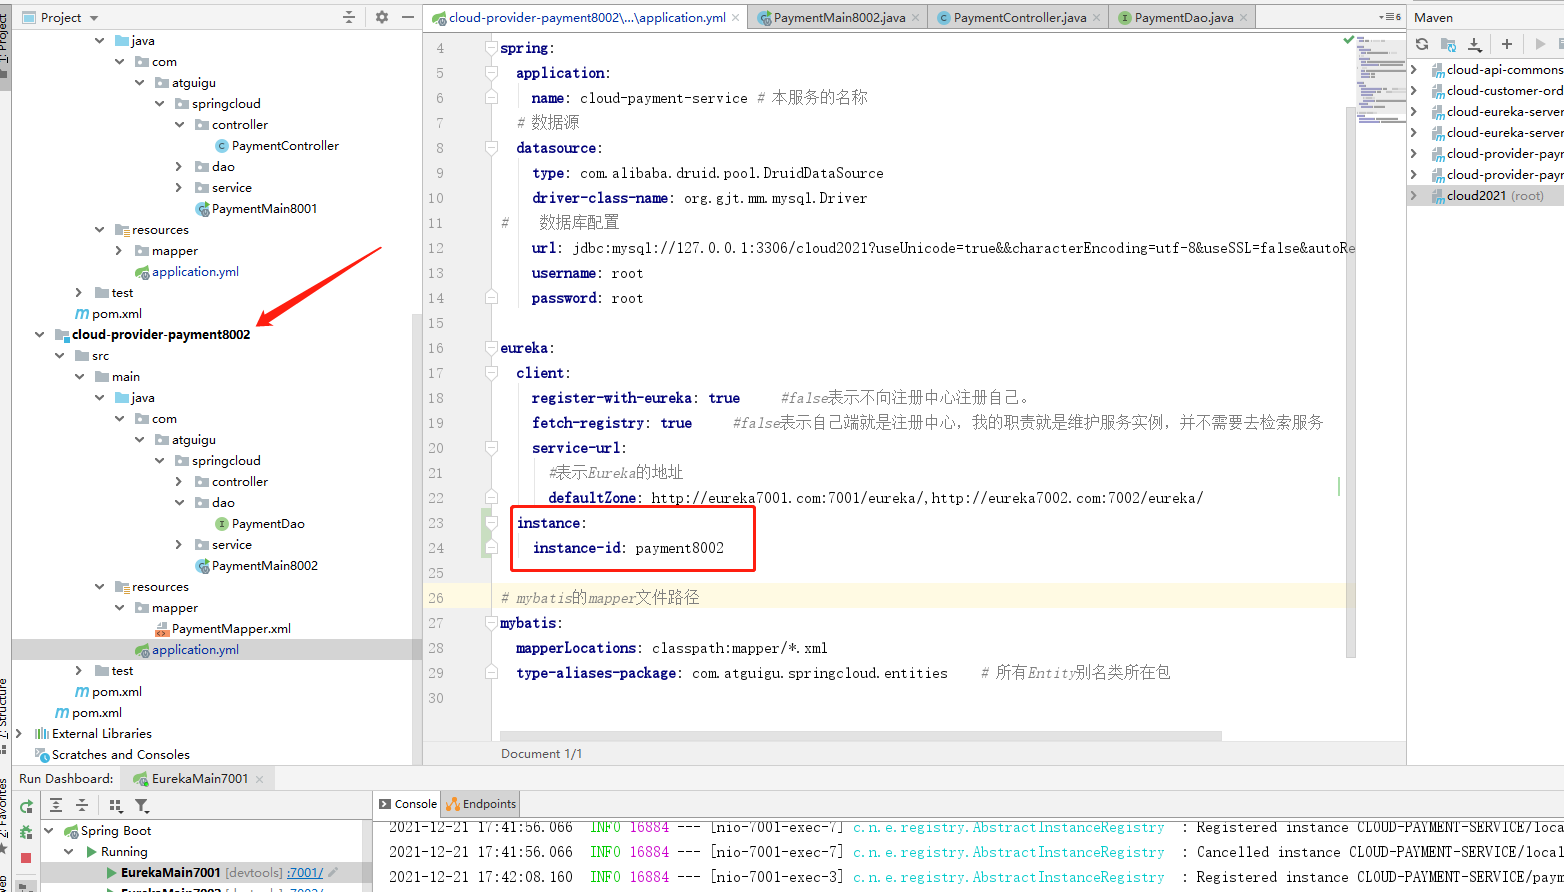Image resolution: width=1564 pixels, height=892 pixels.
Task: Expand External Libraries node
Action: 19,734
